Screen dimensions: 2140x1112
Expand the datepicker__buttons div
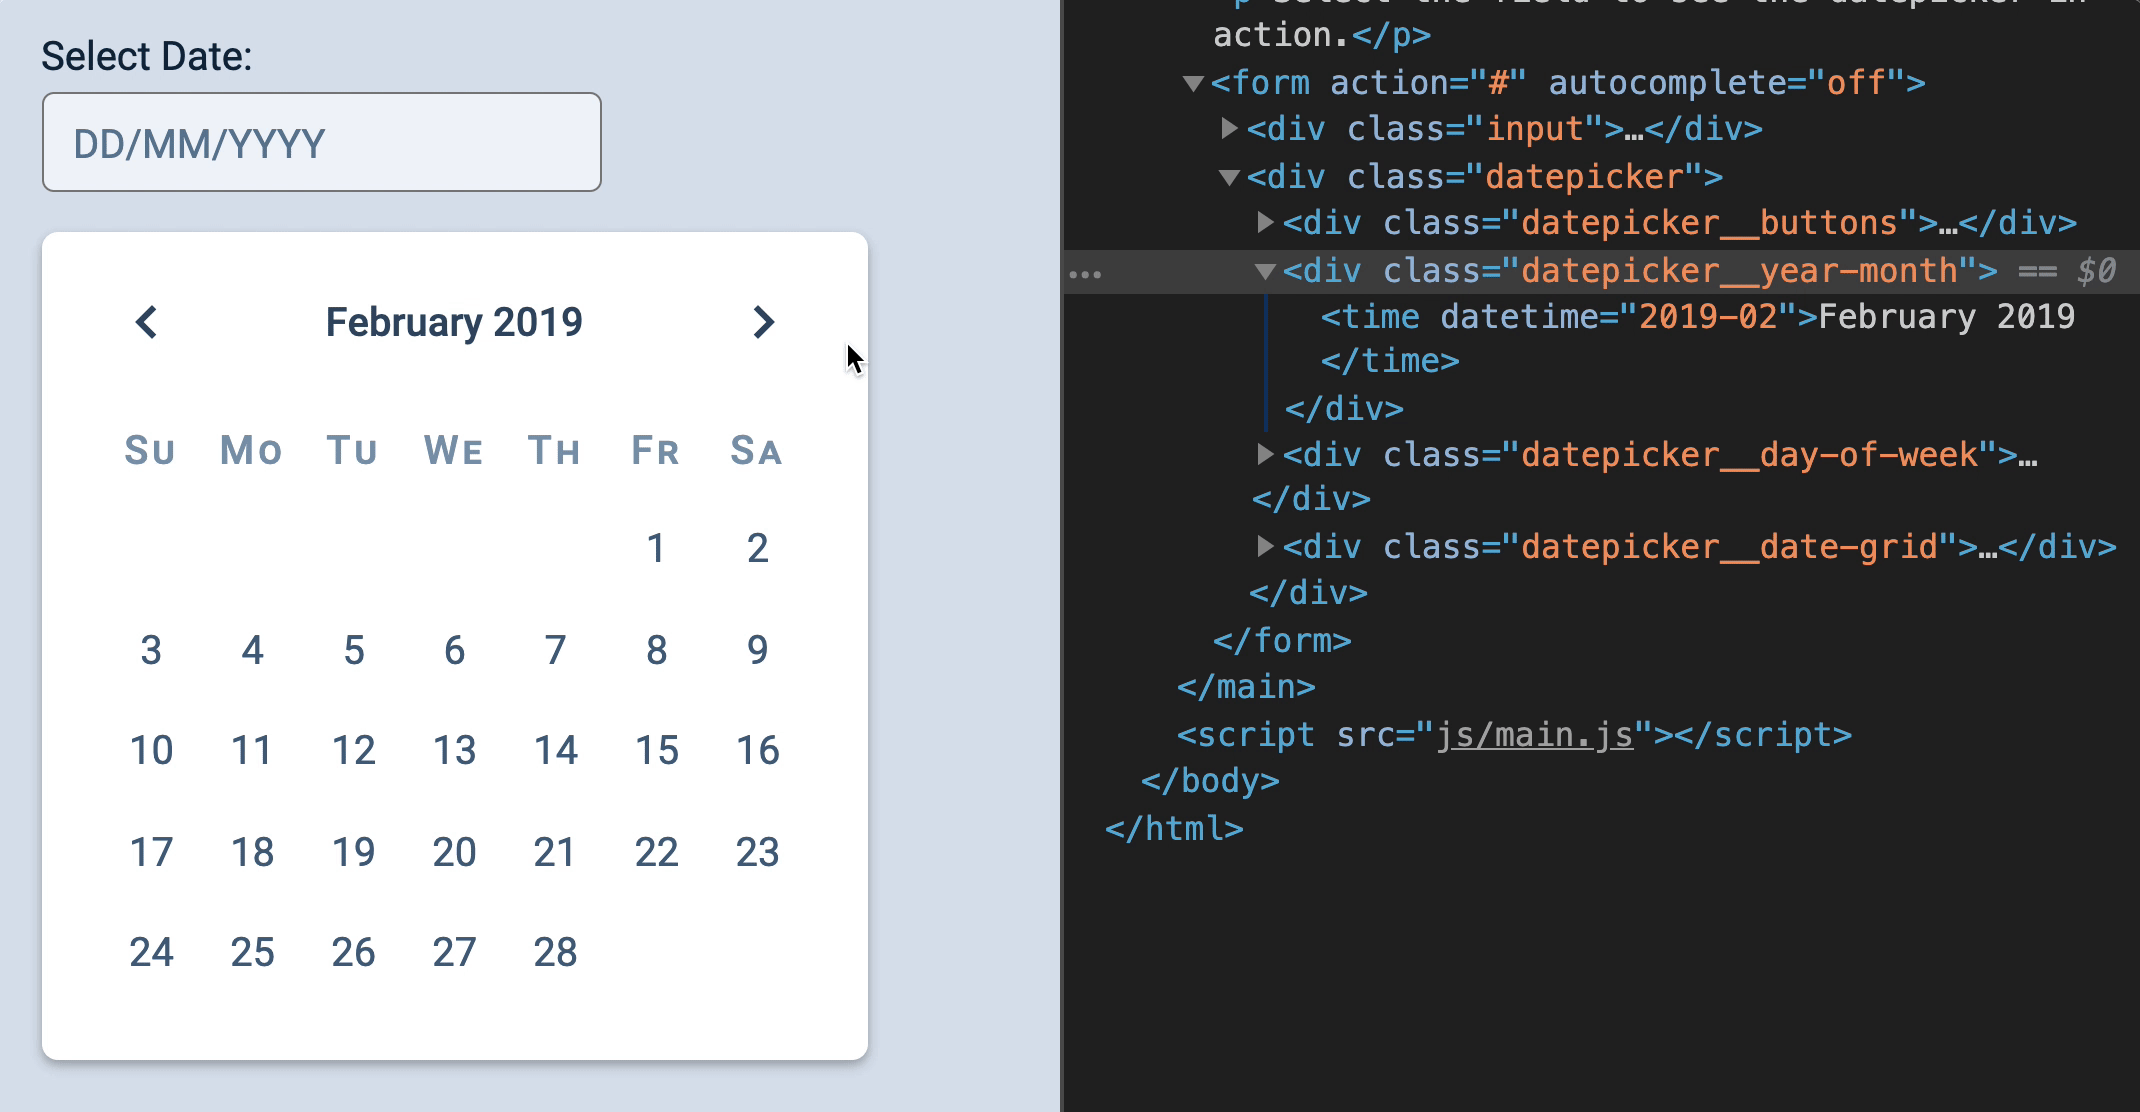(x=1264, y=222)
